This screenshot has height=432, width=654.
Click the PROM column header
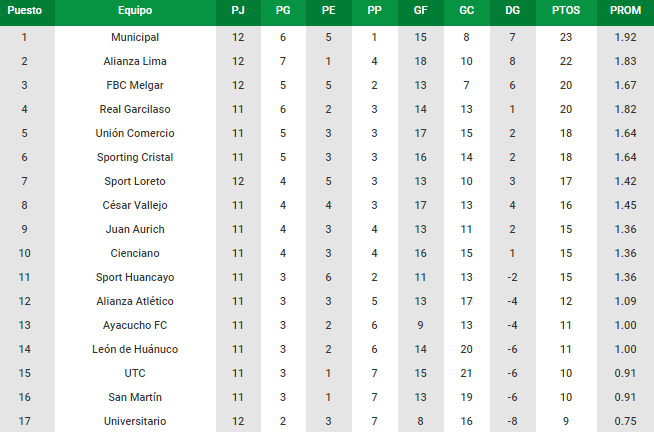625,10
